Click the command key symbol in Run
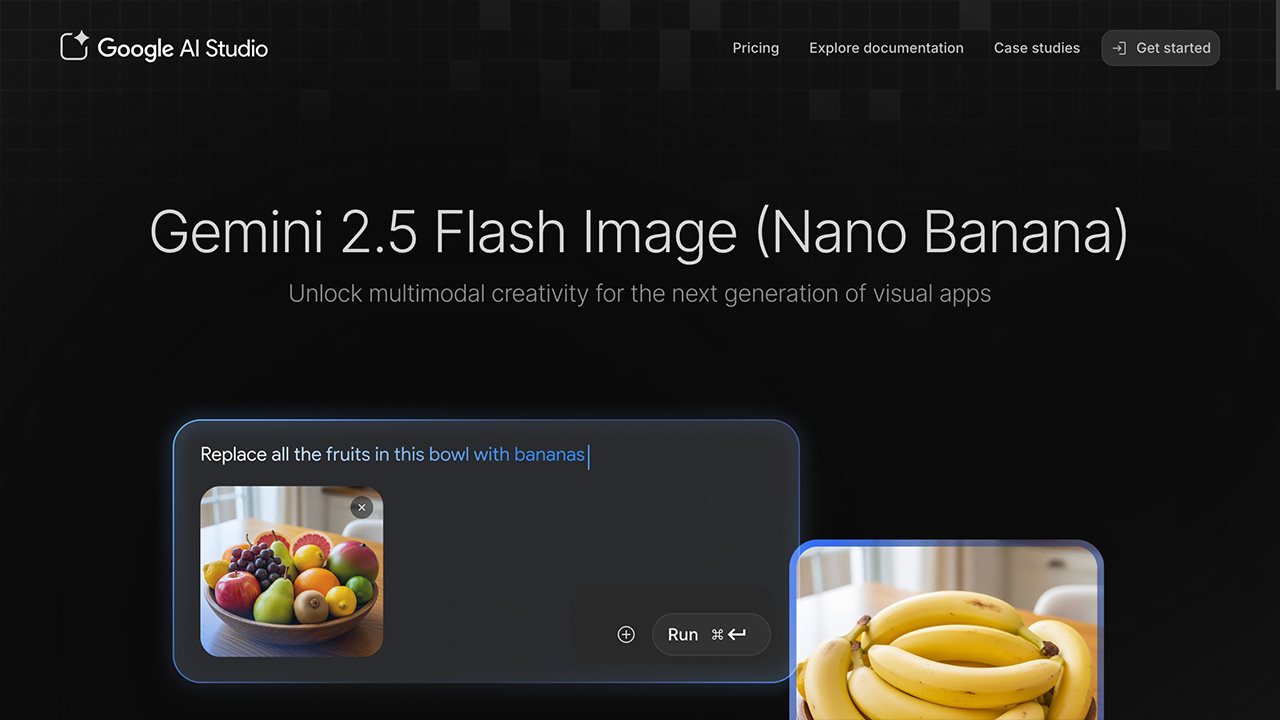 (717, 635)
